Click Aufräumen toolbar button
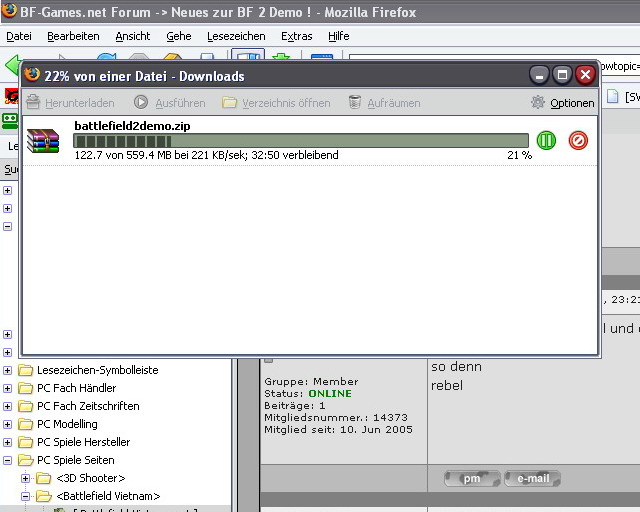Image resolution: width=640 pixels, height=512 pixels. coord(384,103)
